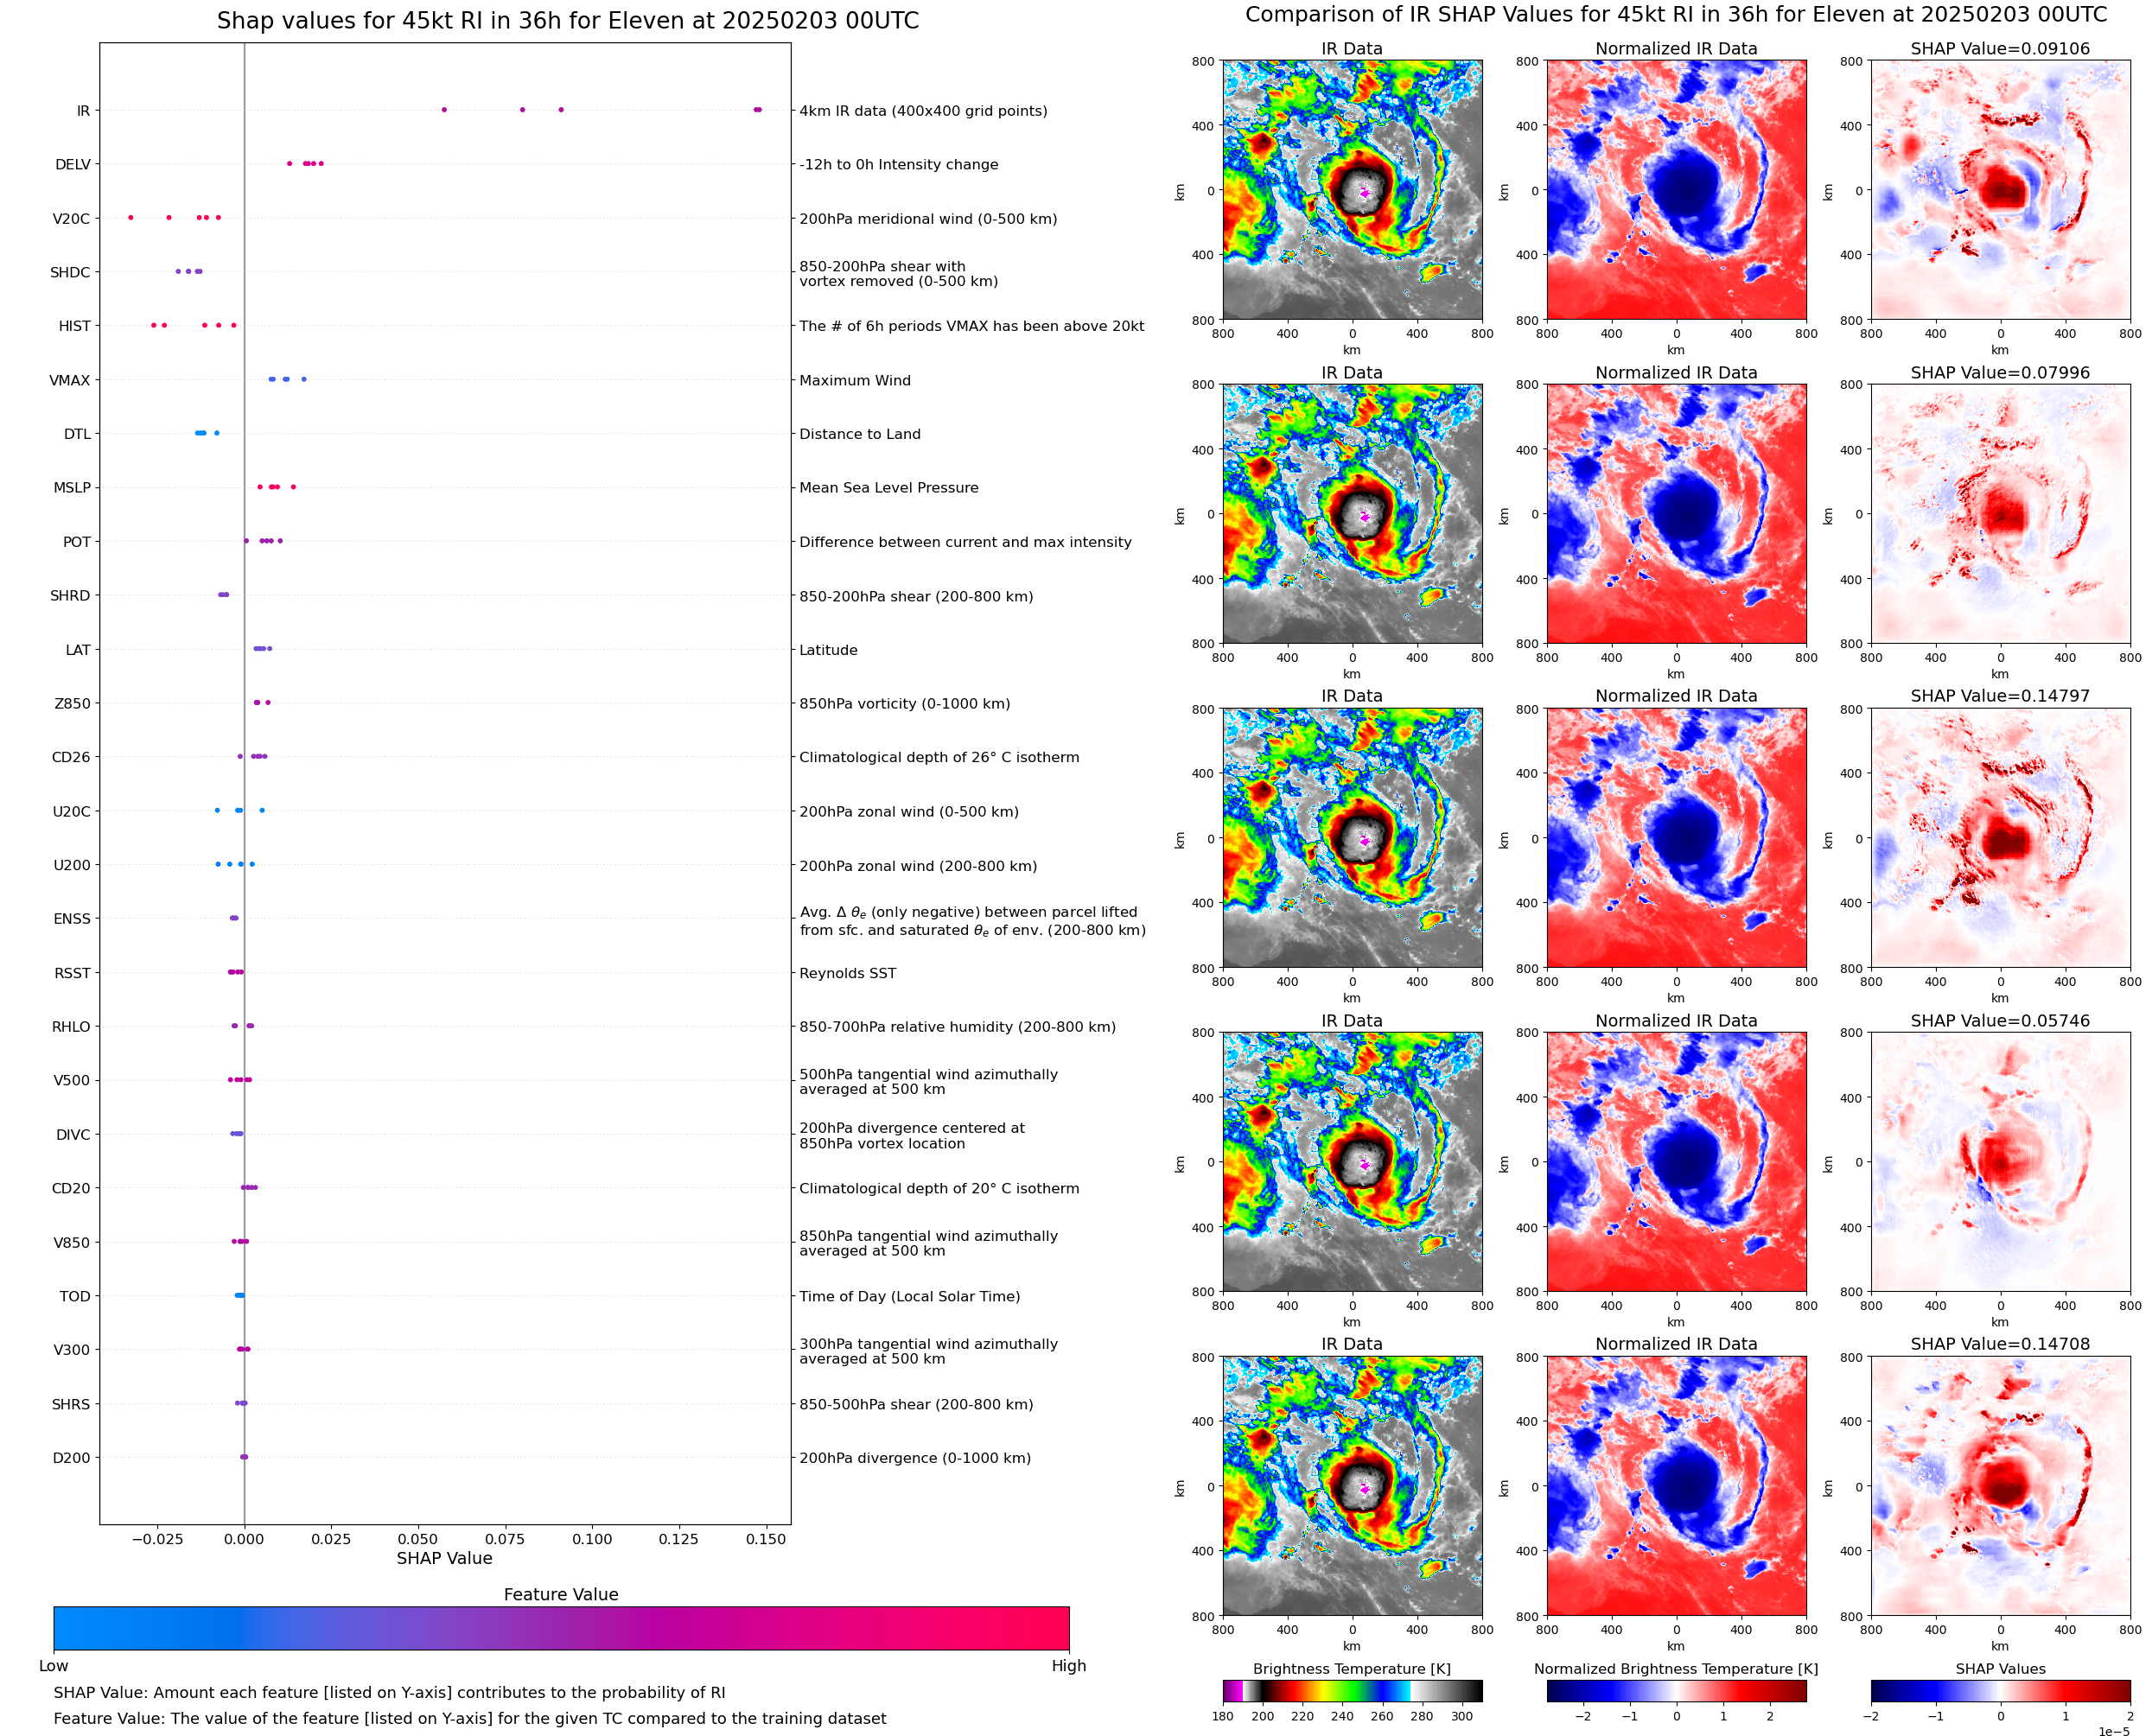Click the bottom Normalized IR Data image
Viewport: 2152px width, 1736px height.
pos(1676,1486)
